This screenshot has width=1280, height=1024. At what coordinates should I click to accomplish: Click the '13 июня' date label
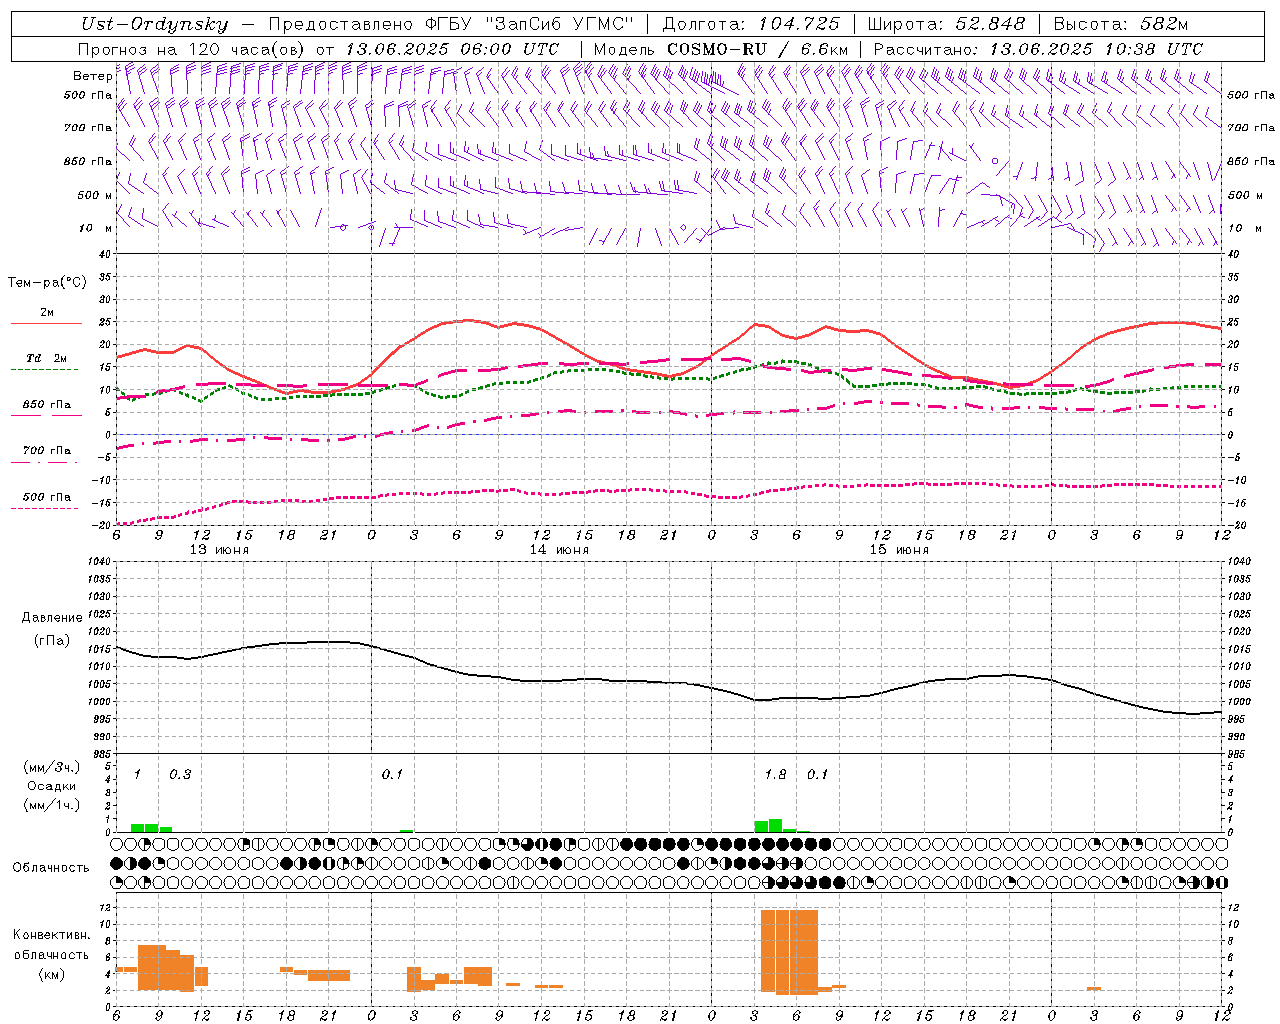tap(219, 550)
